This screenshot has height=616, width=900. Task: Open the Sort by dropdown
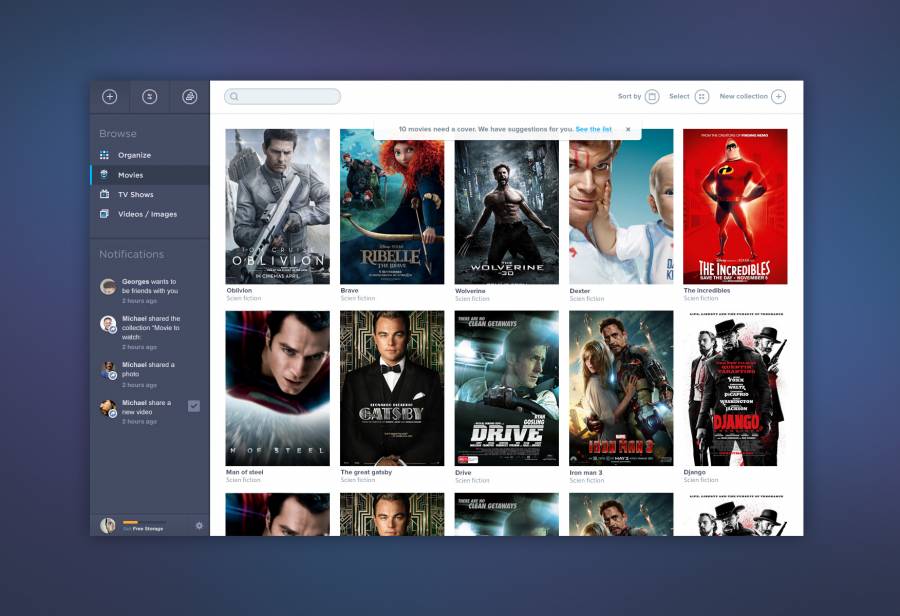tap(652, 97)
